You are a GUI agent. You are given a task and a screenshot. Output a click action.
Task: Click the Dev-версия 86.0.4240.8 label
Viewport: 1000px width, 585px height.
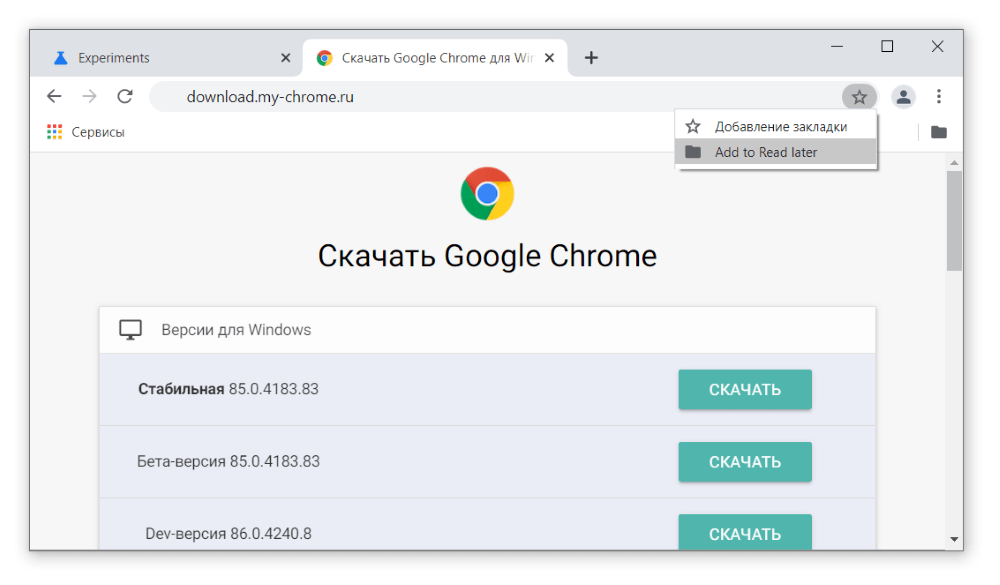[x=228, y=533]
